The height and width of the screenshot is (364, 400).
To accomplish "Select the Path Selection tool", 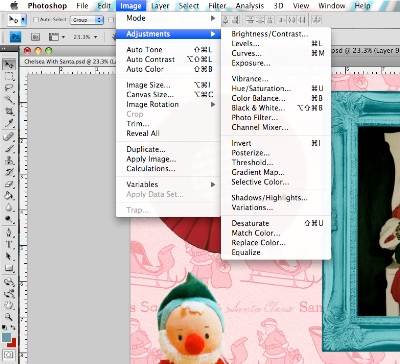I will coord(9,256).
